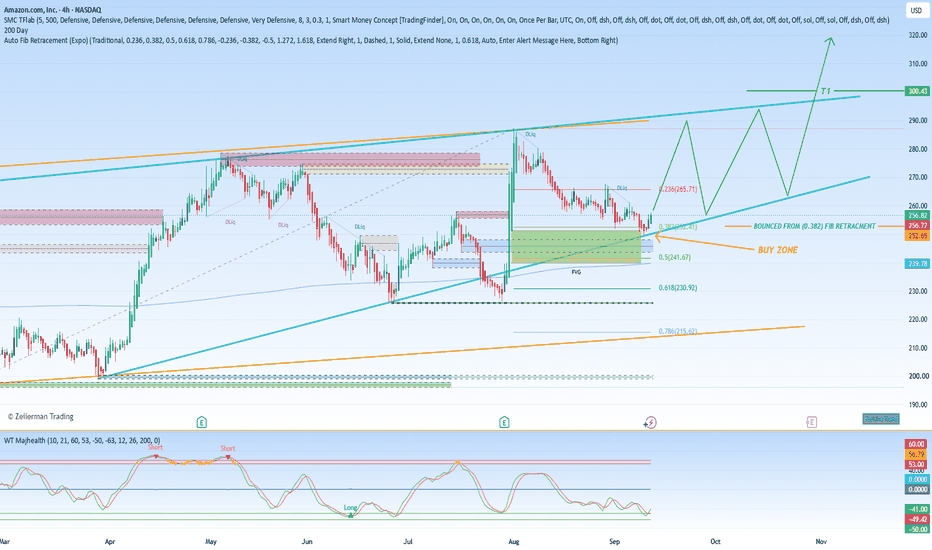
Task: Click the watermark badge at bottom right
Action: tap(881, 419)
